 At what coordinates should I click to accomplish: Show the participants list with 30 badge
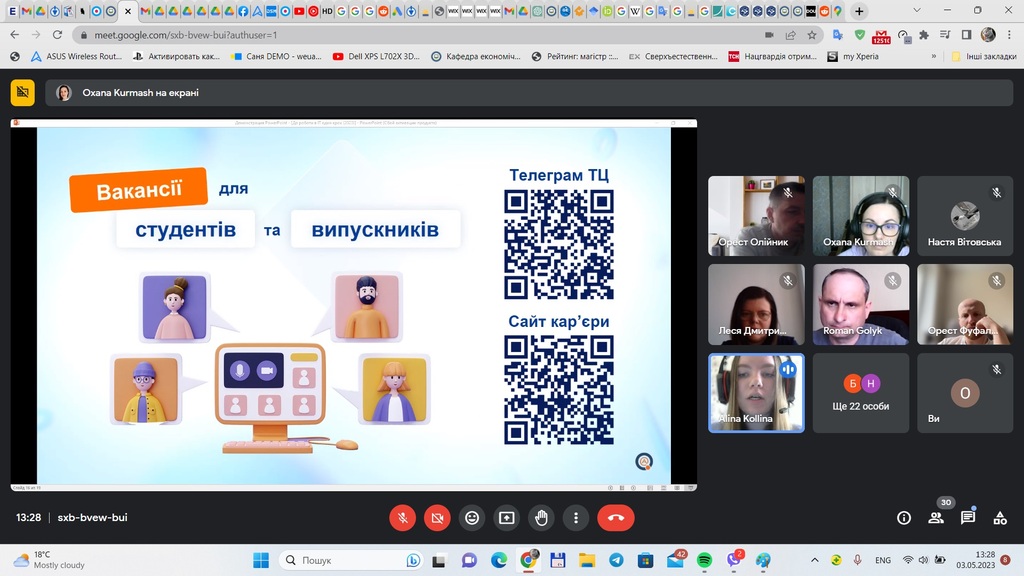click(936, 518)
